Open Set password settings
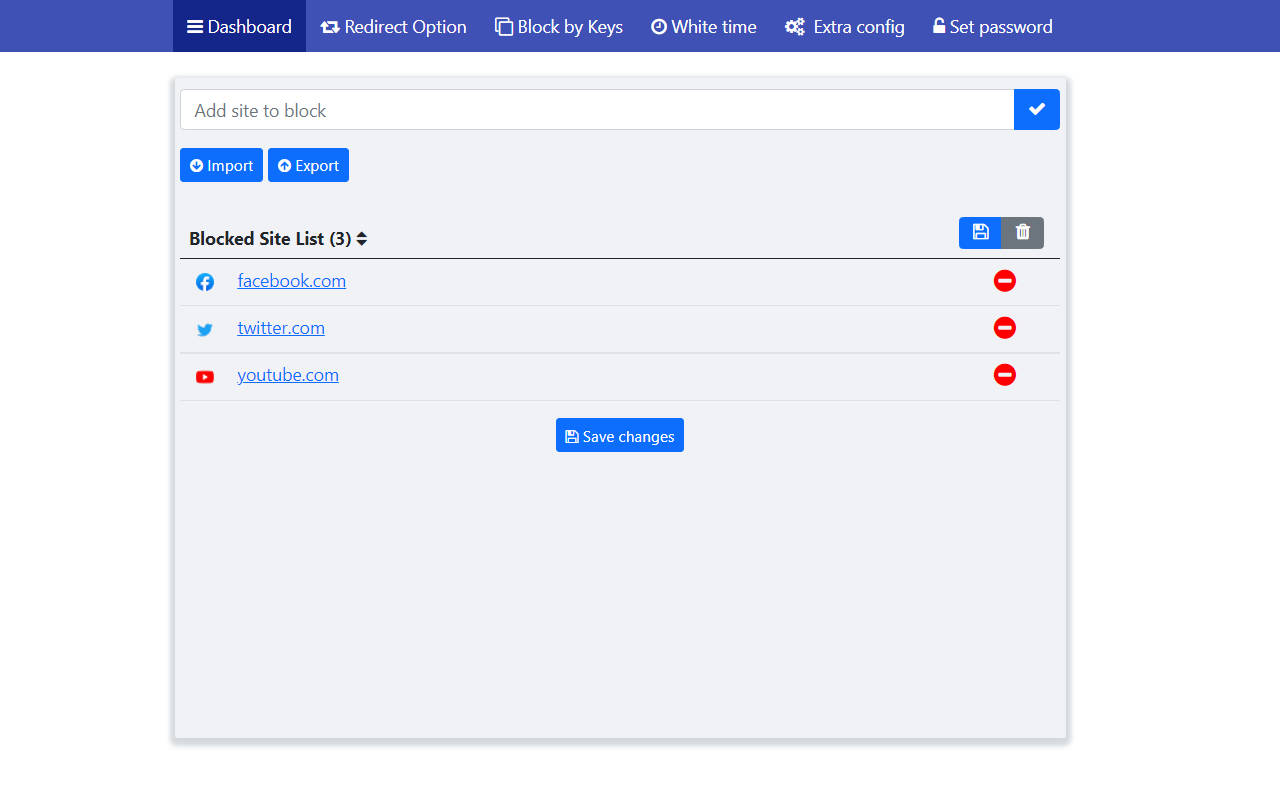The height and width of the screenshot is (800, 1280). [992, 27]
